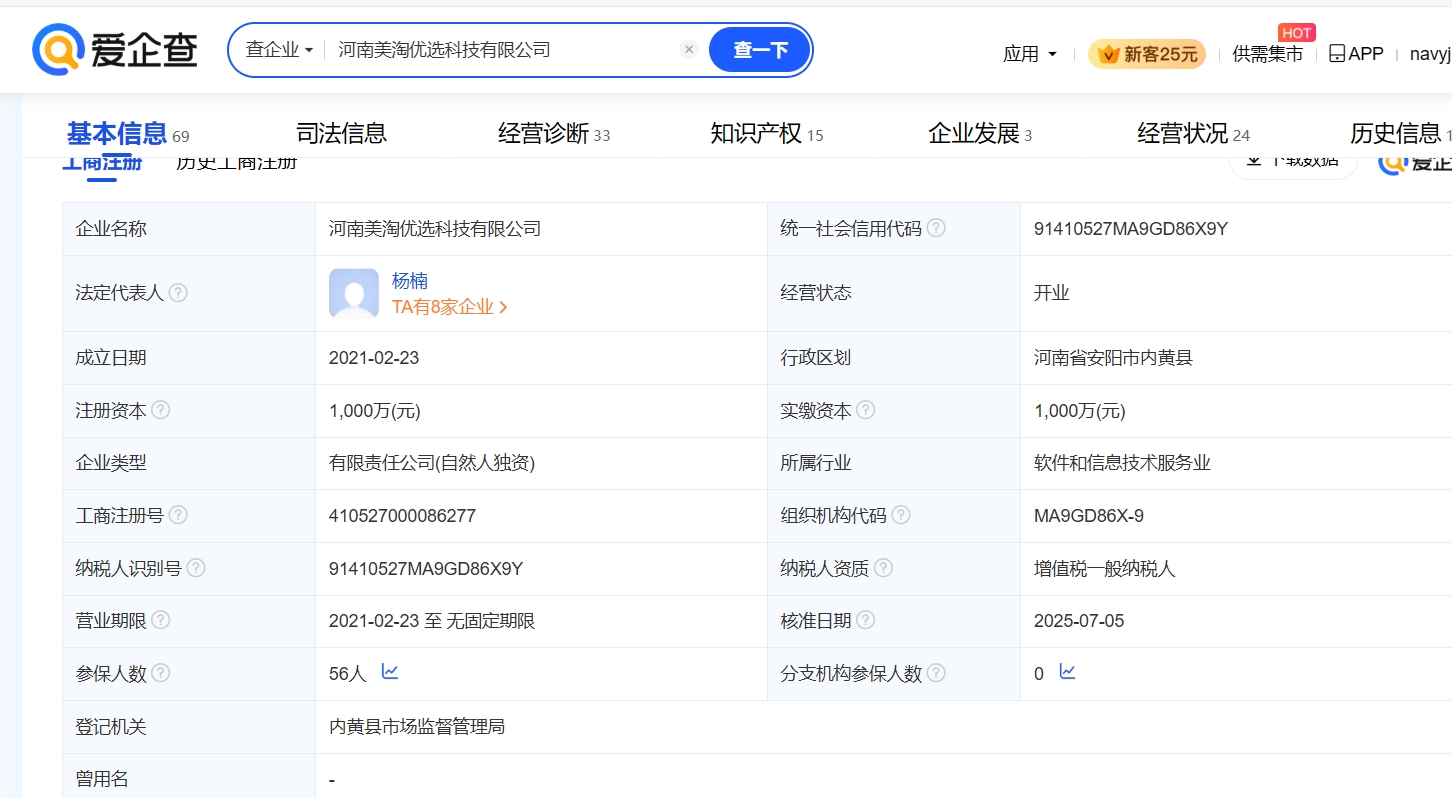
Task: Click help icon beside 统一社会信用代码
Action: click(x=935, y=228)
